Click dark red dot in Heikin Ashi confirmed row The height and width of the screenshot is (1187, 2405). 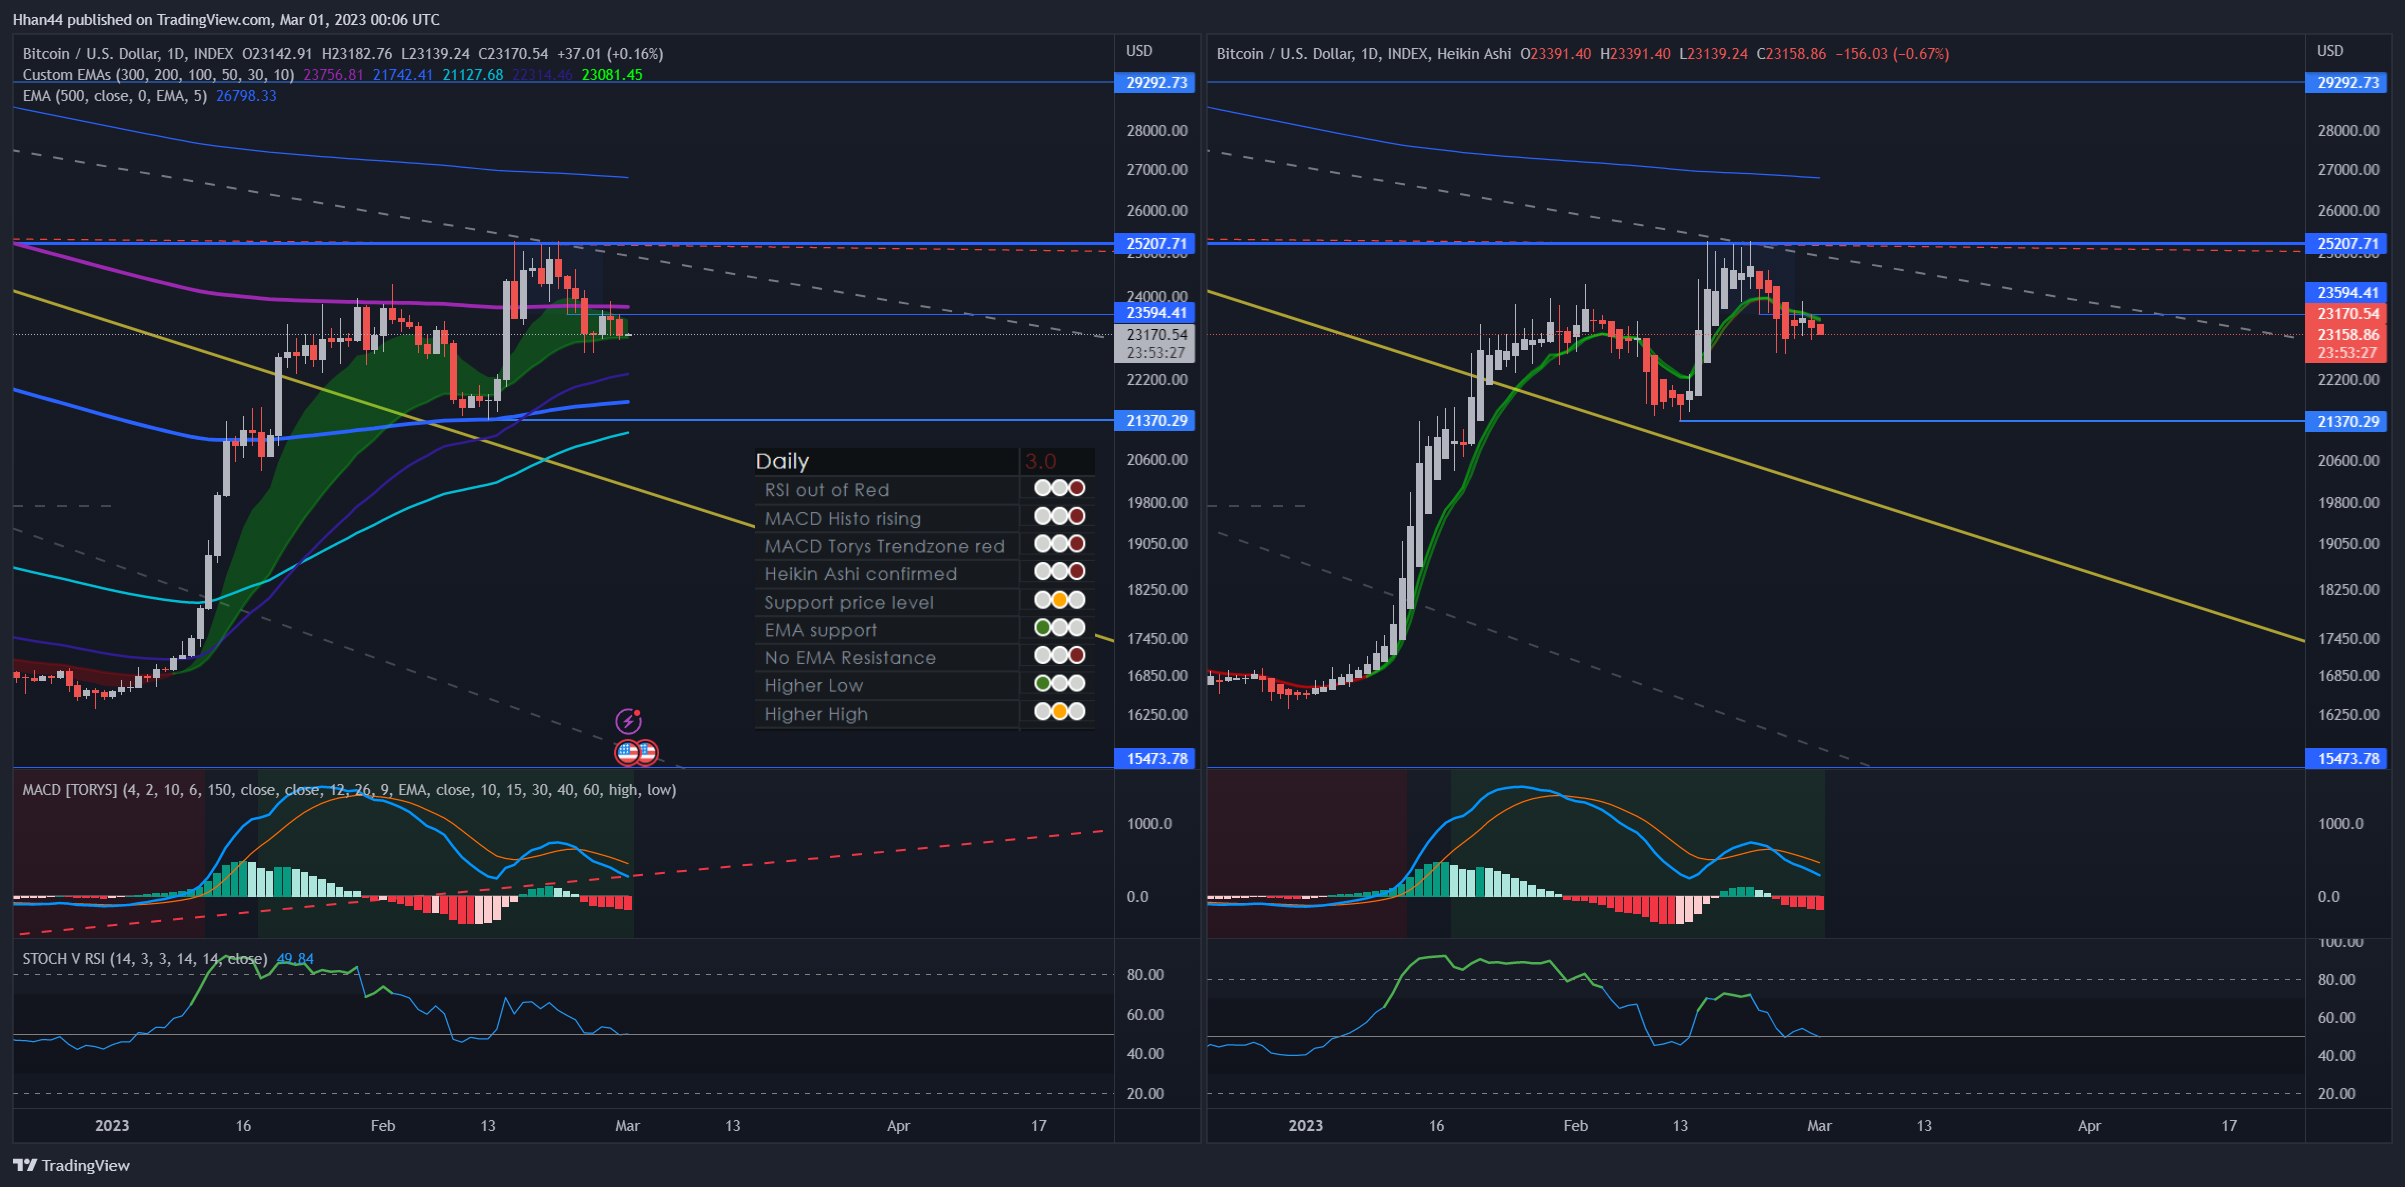tap(1076, 572)
